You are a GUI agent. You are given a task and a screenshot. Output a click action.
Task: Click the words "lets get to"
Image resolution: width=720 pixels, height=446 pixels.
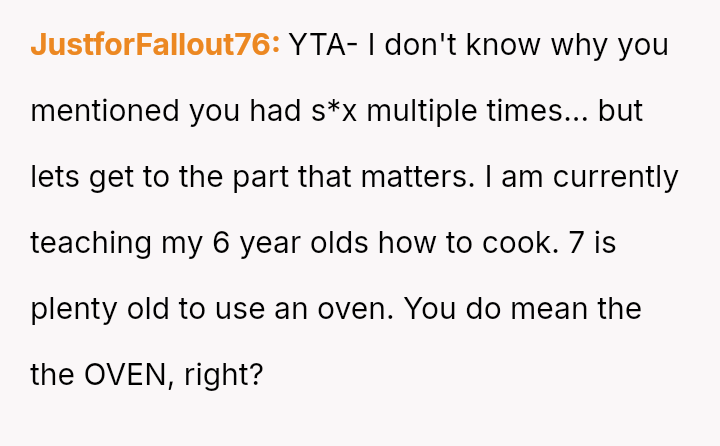[96, 176]
